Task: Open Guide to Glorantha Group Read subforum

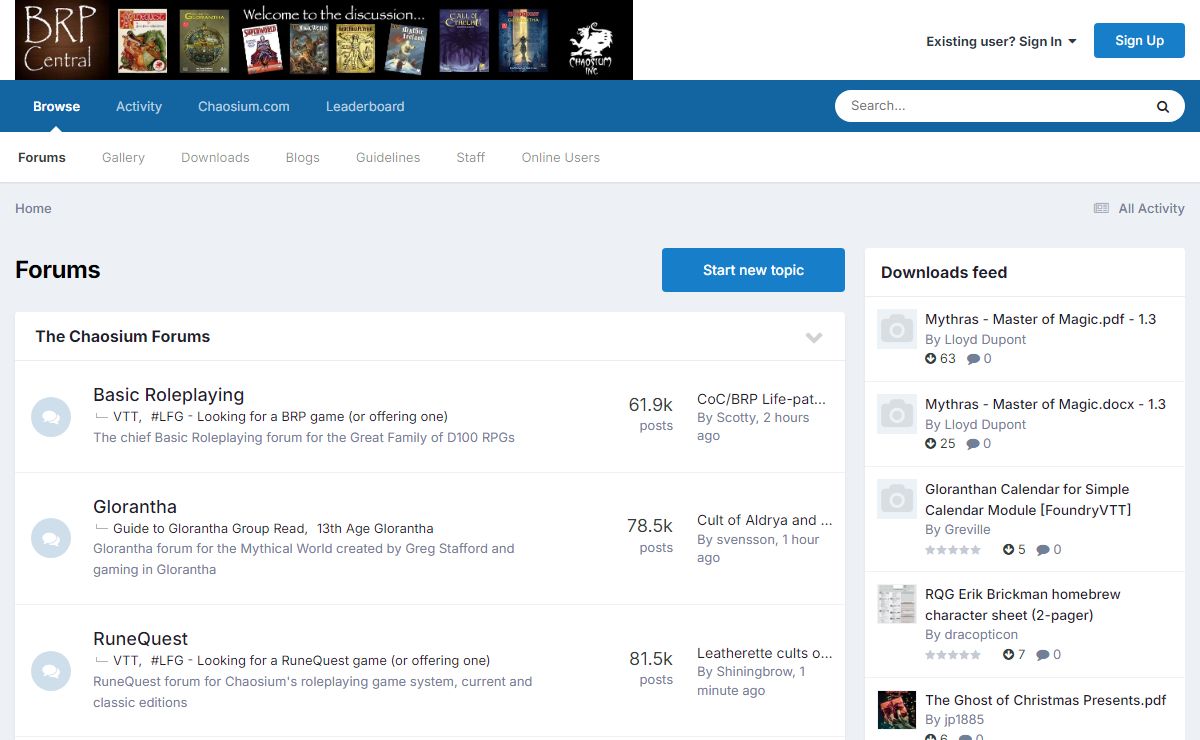Action: [208, 528]
